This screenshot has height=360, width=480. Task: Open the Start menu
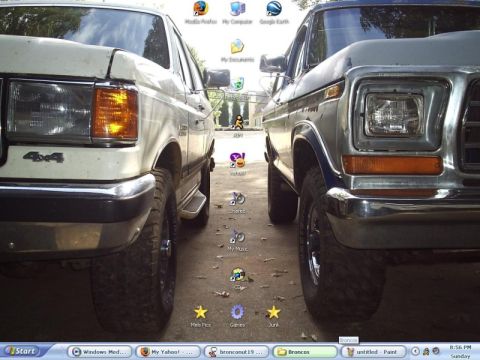coord(23,351)
